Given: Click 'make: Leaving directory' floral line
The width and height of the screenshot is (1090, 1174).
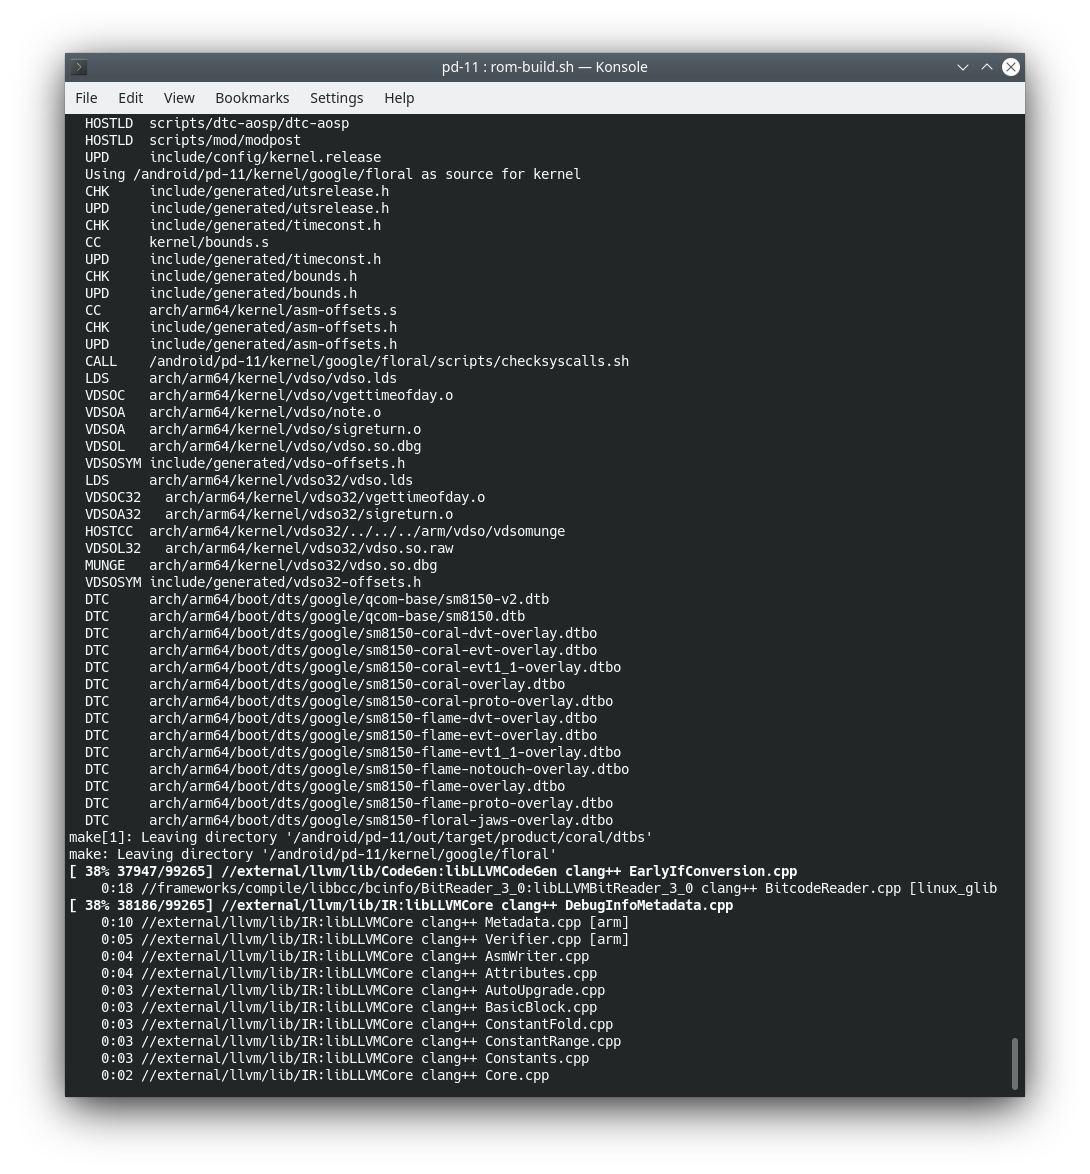Looking at the screenshot, I should point(313,855).
